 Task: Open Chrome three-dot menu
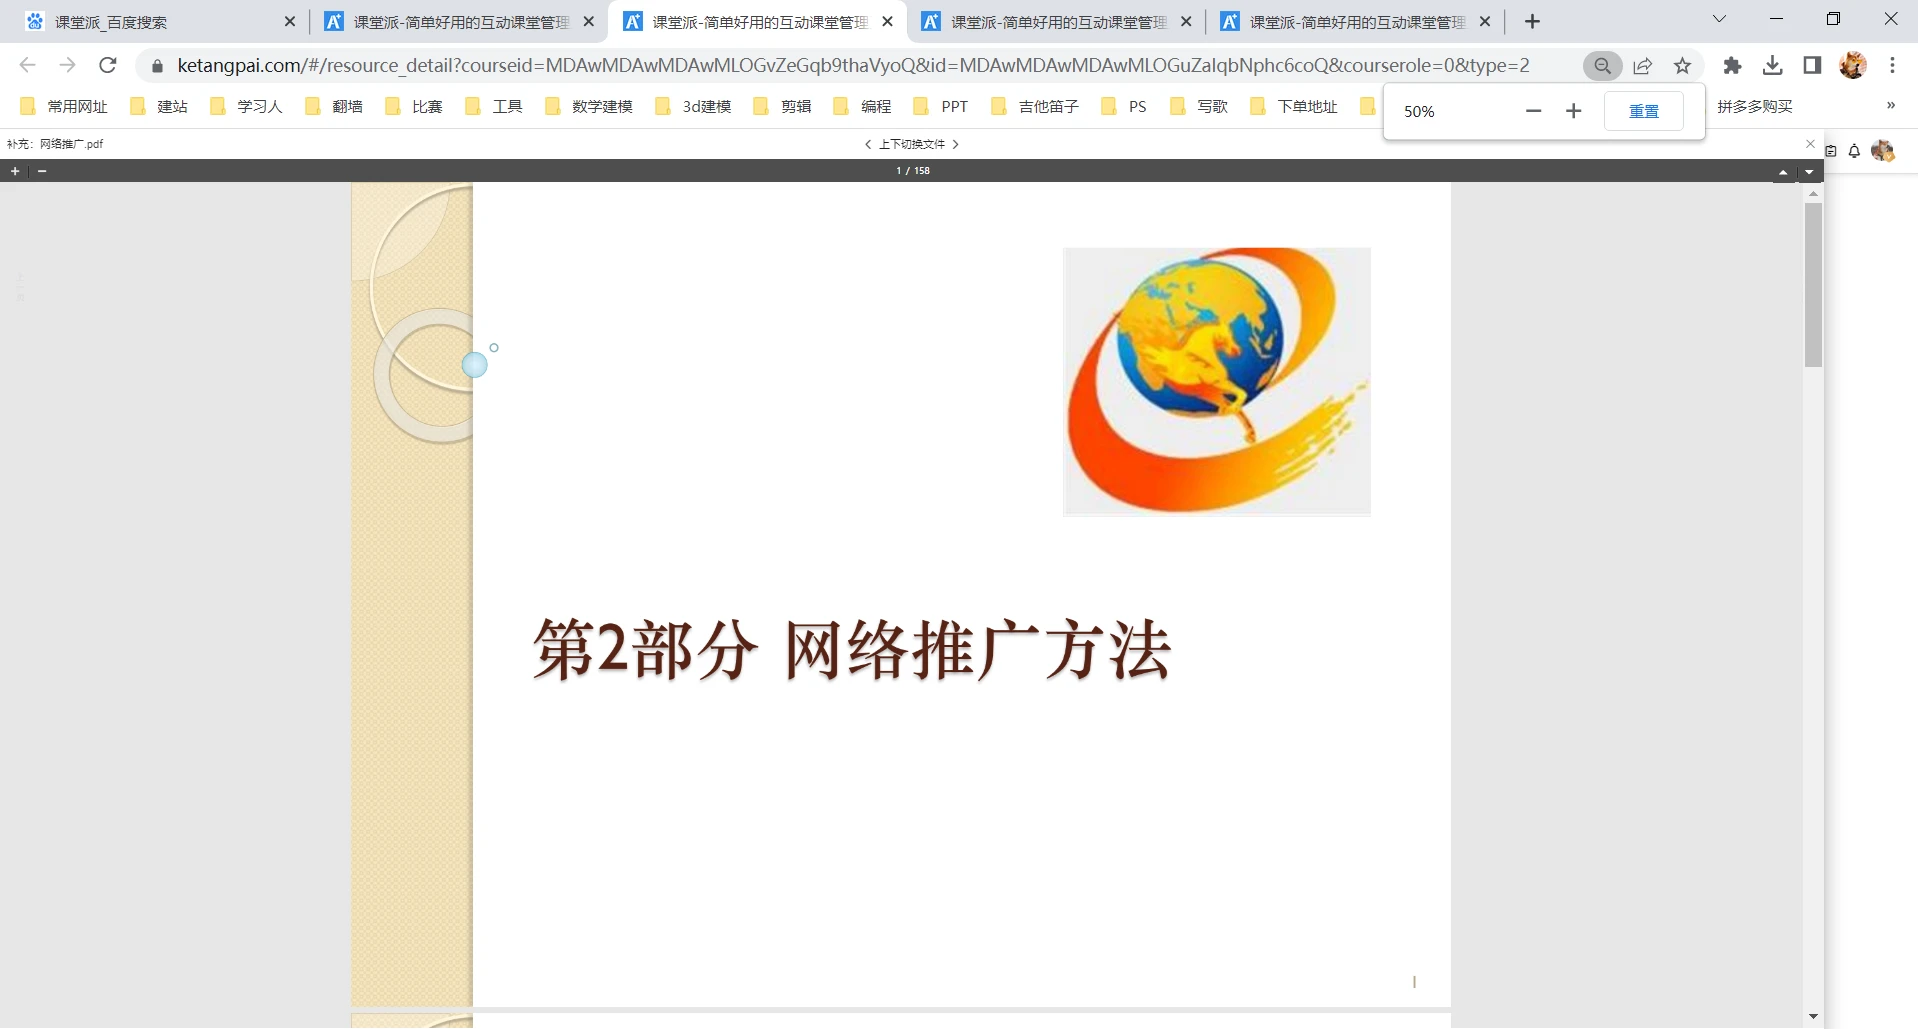tap(1892, 66)
